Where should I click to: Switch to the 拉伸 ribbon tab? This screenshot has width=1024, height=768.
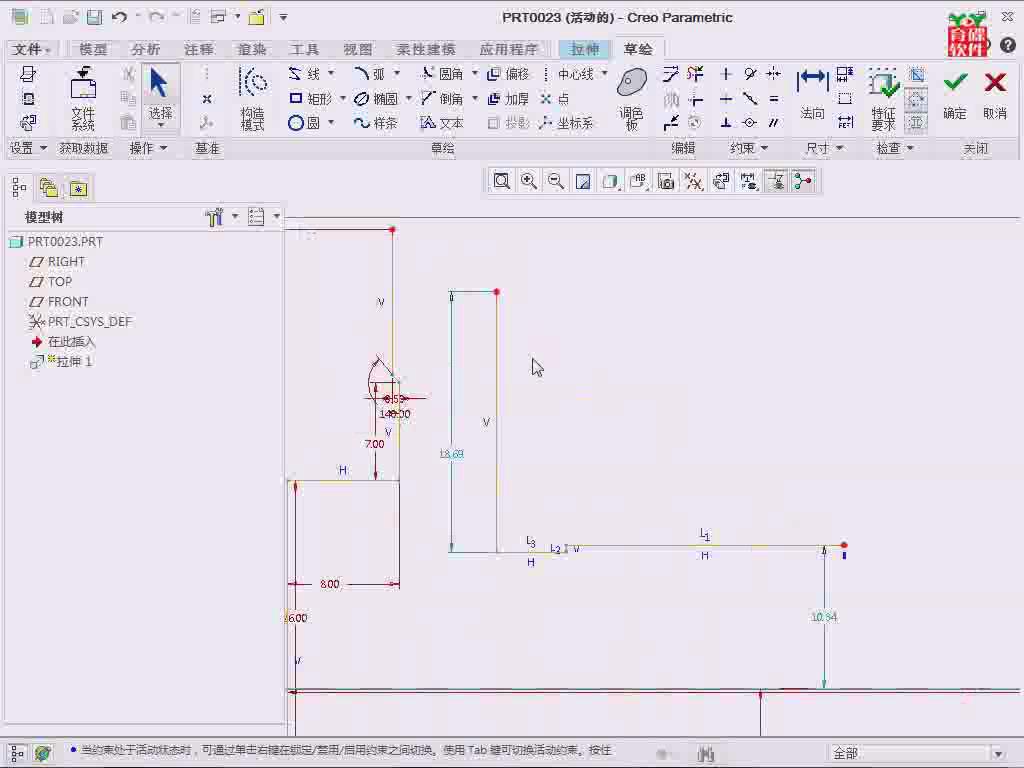[x=584, y=49]
